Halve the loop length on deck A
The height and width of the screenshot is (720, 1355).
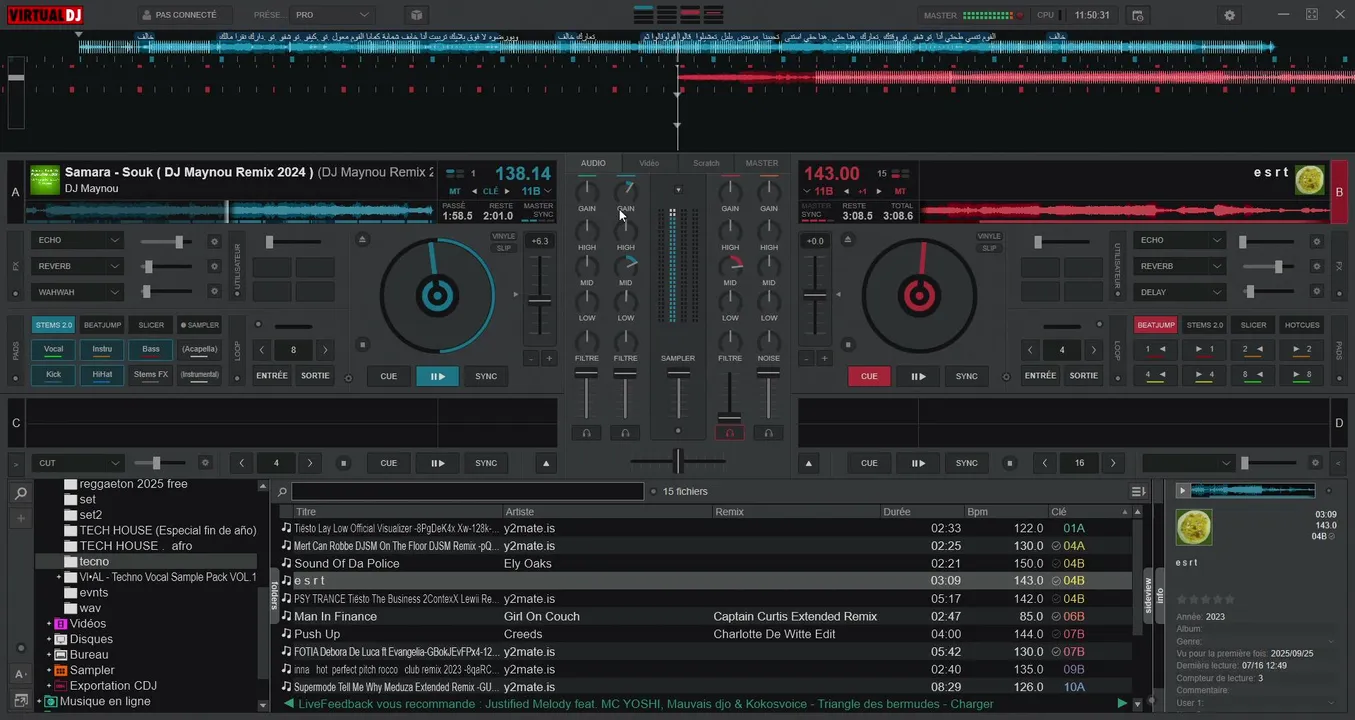click(x=262, y=350)
